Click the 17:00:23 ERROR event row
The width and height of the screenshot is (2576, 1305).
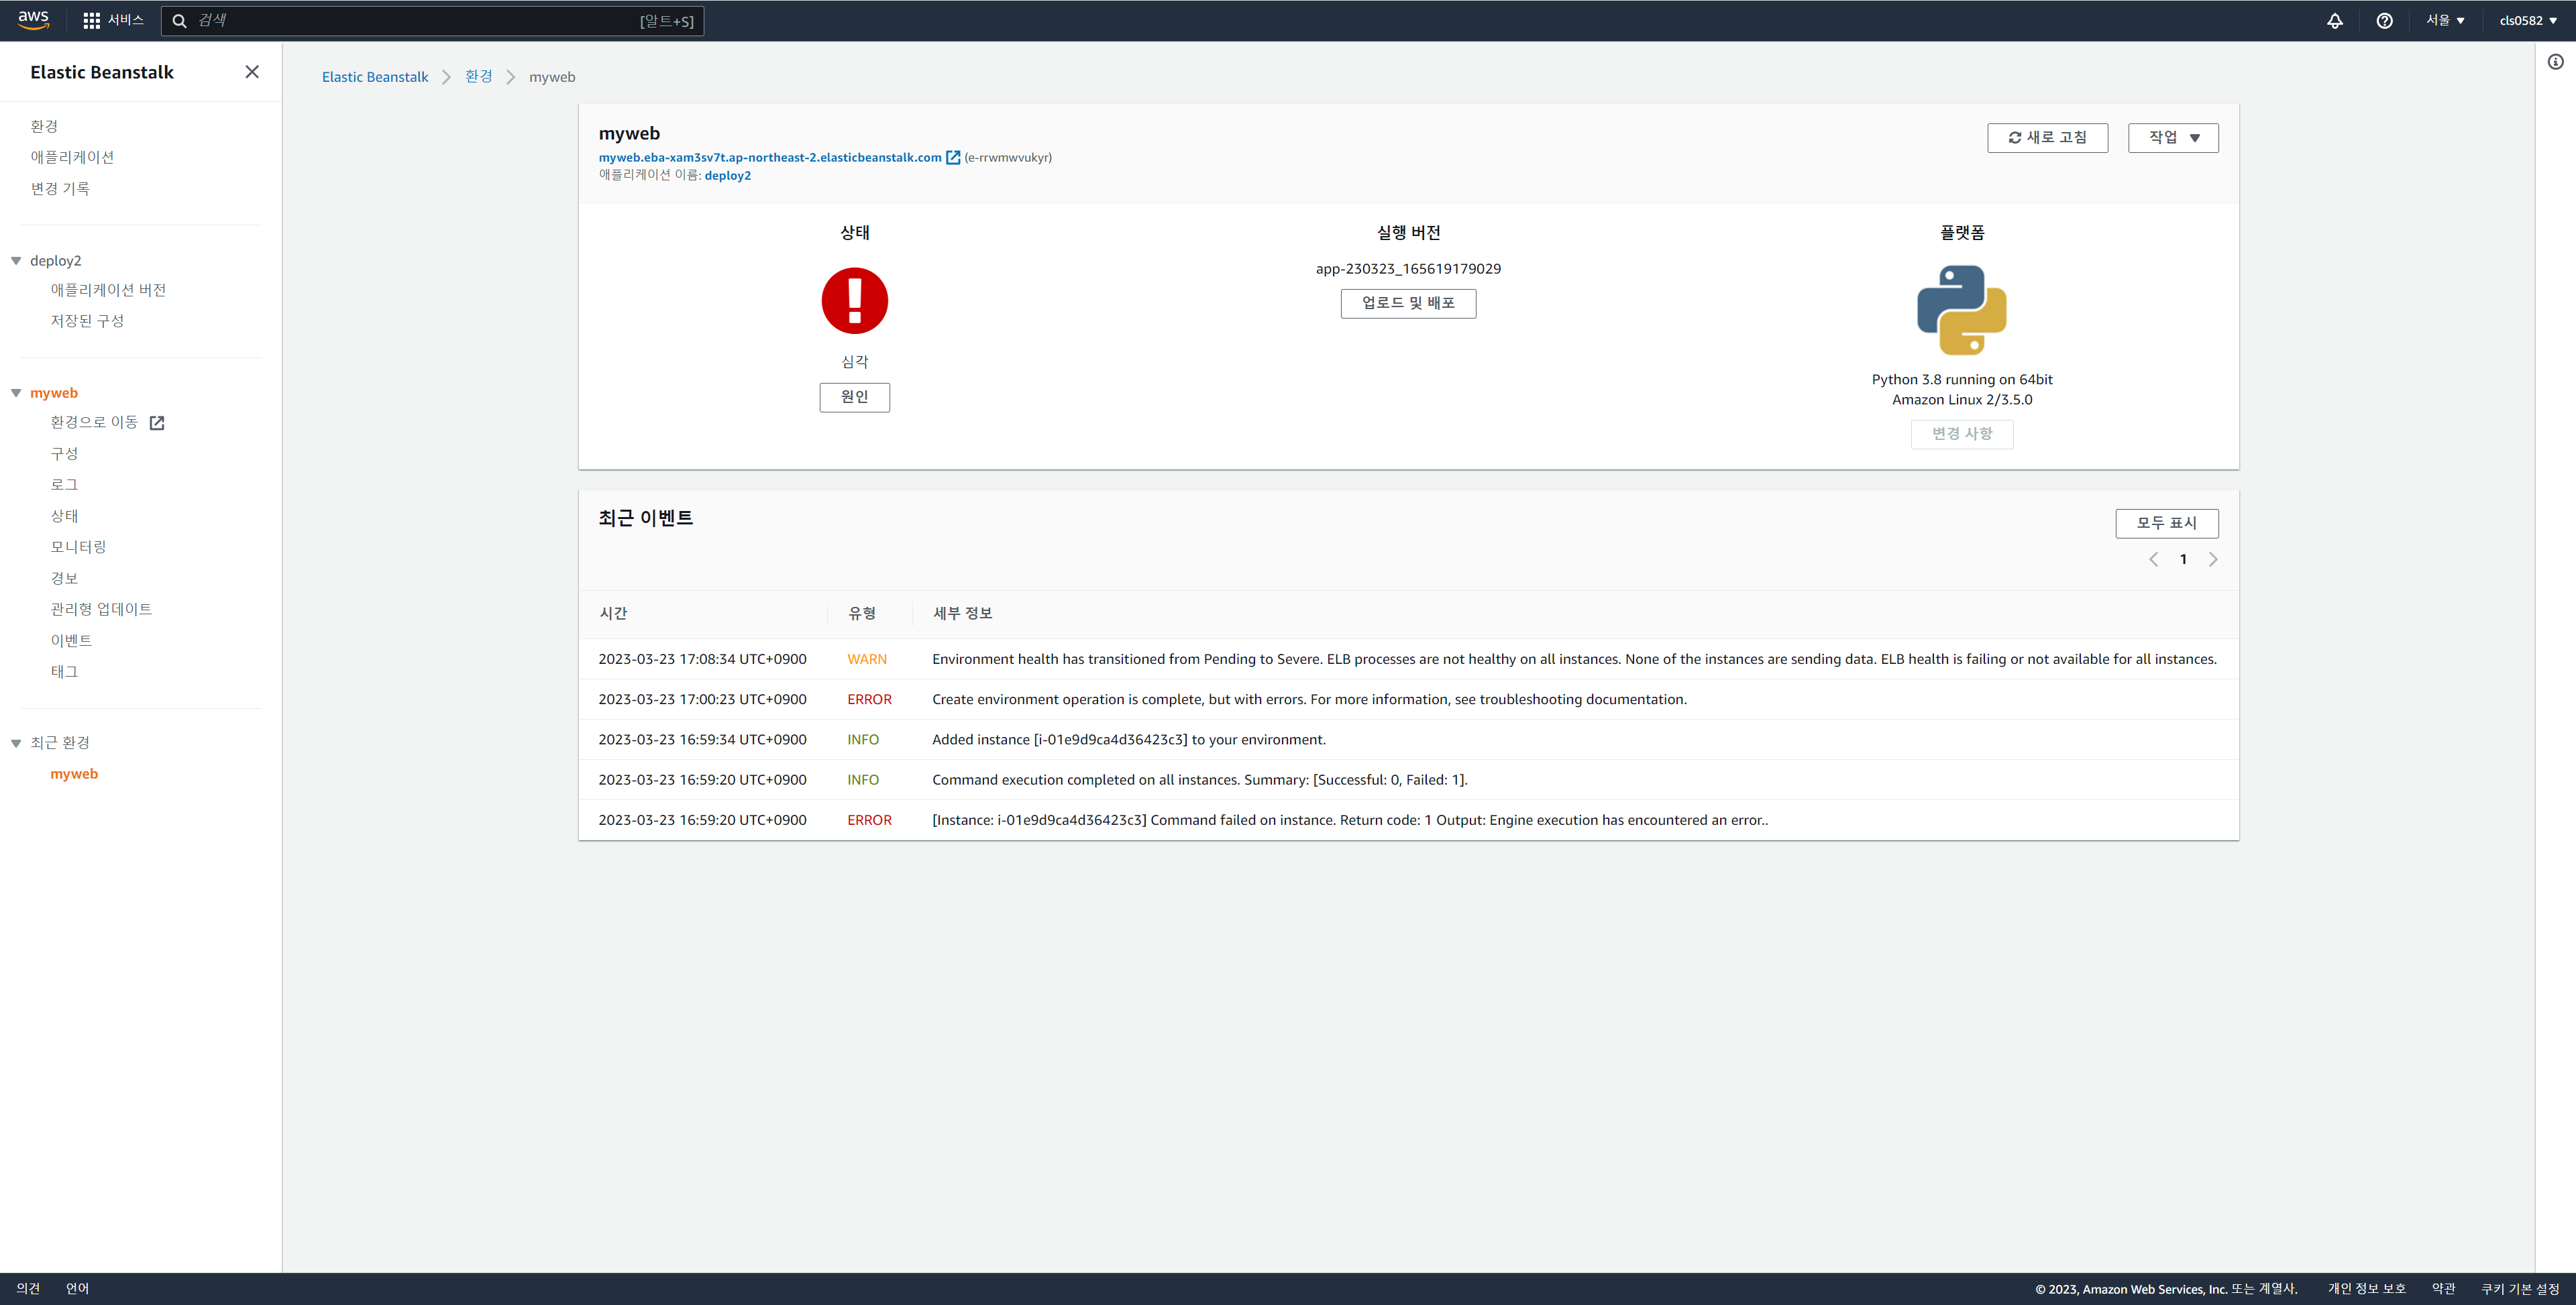1408,700
